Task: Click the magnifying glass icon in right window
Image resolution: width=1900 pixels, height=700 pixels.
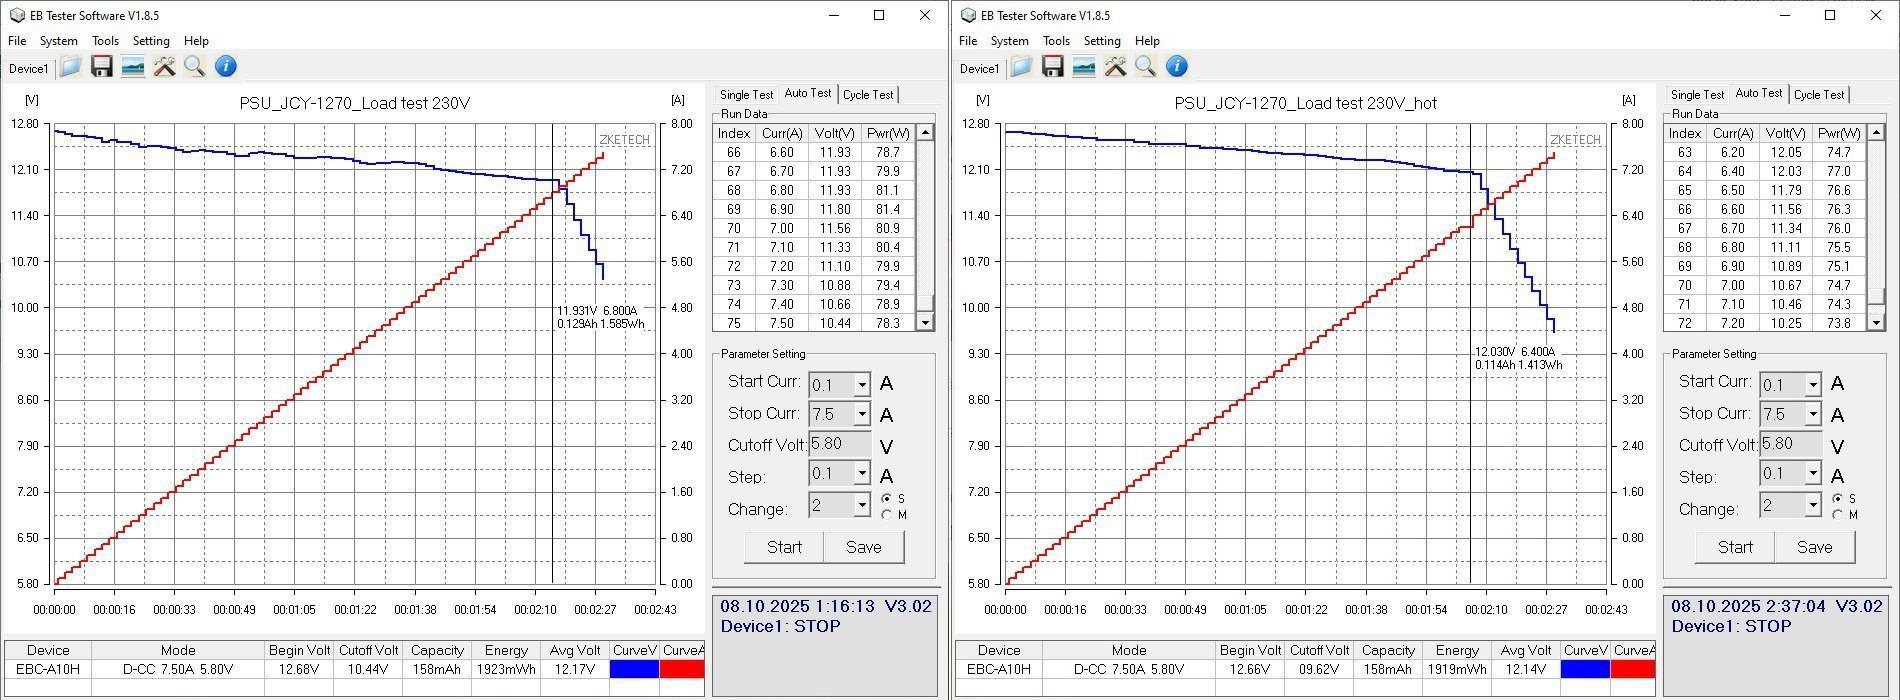Action: (1146, 67)
